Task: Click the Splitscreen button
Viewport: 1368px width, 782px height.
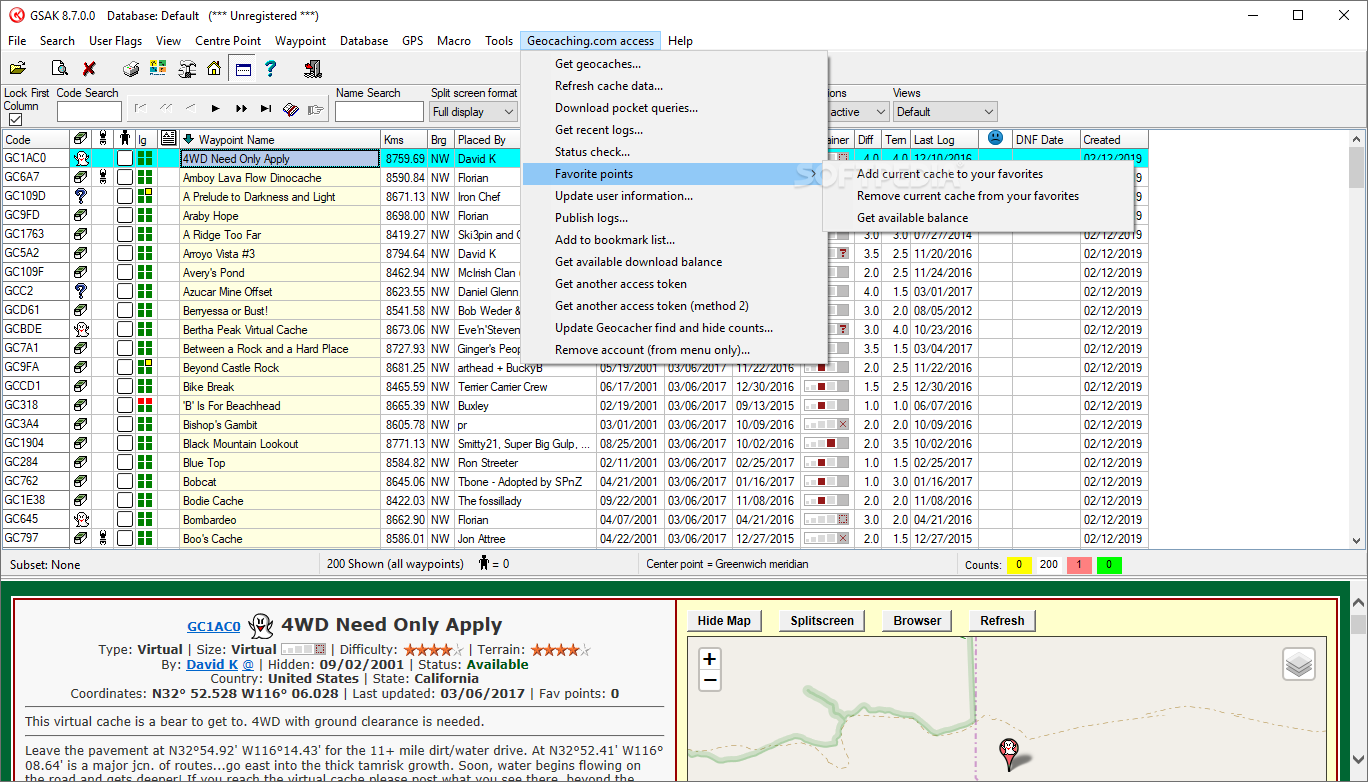Action: pyautogui.click(x=822, y=621)
